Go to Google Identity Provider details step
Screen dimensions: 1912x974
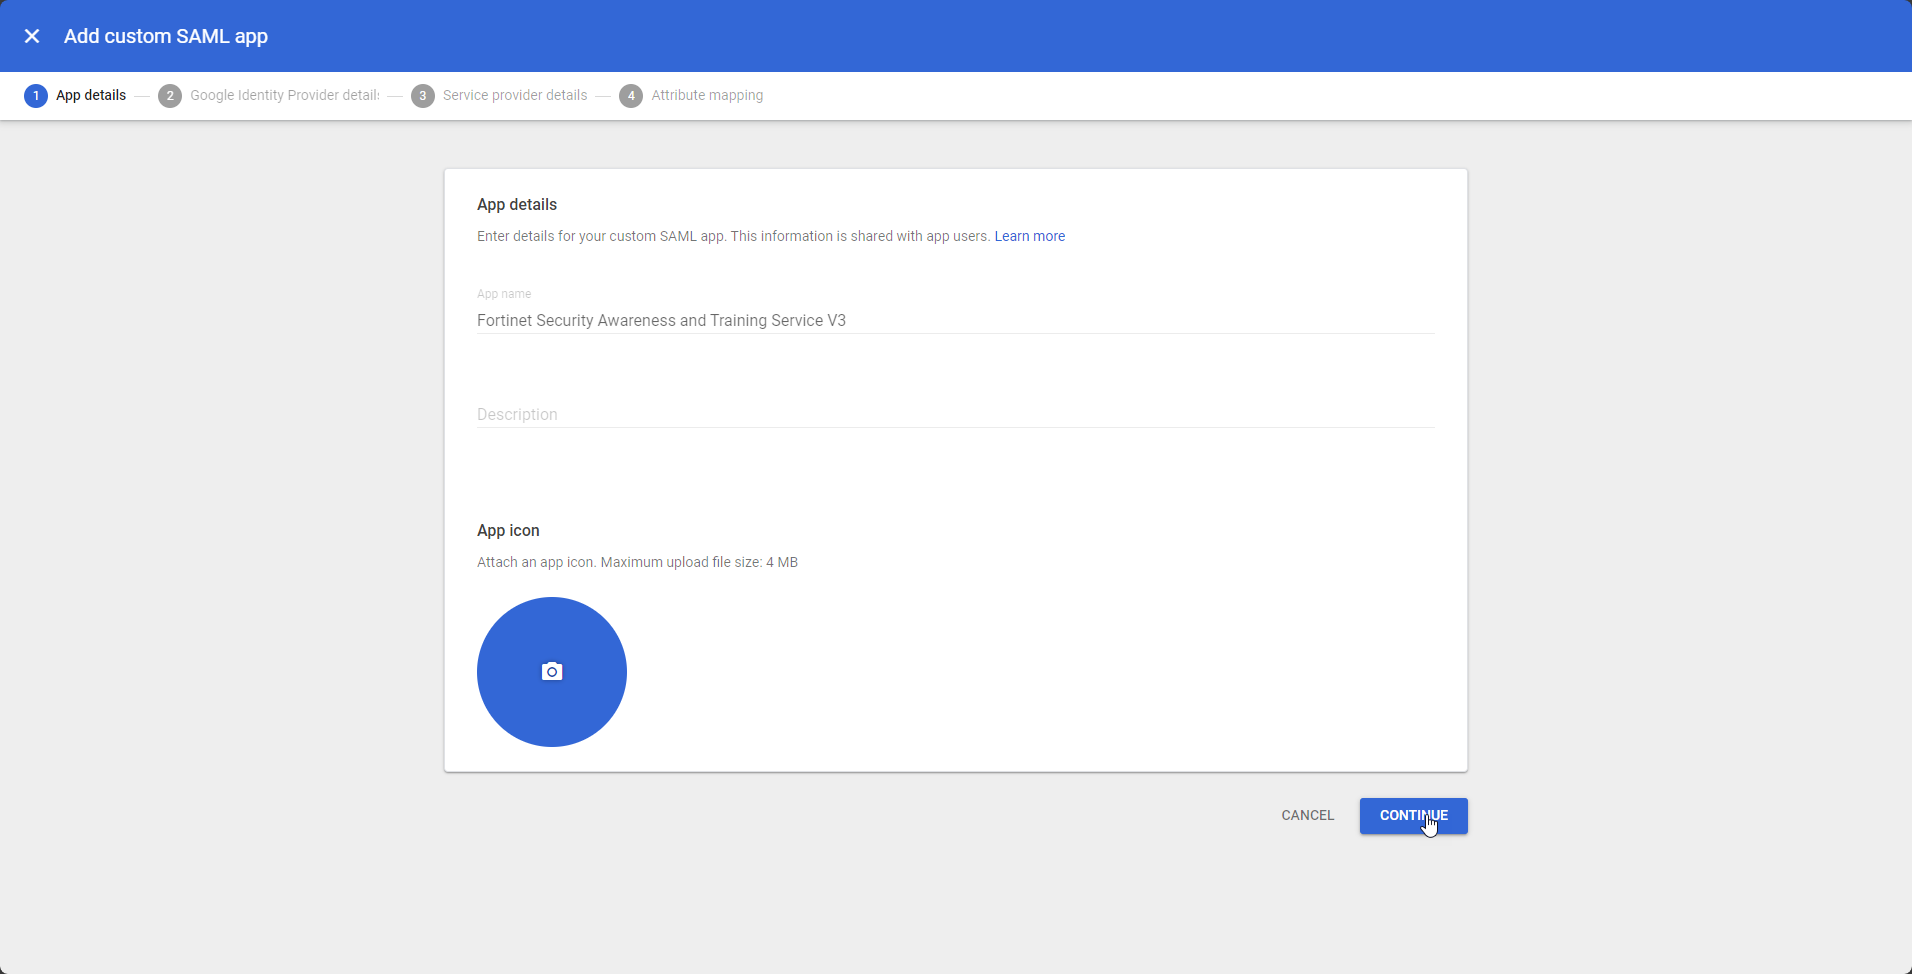coord(269,96)
